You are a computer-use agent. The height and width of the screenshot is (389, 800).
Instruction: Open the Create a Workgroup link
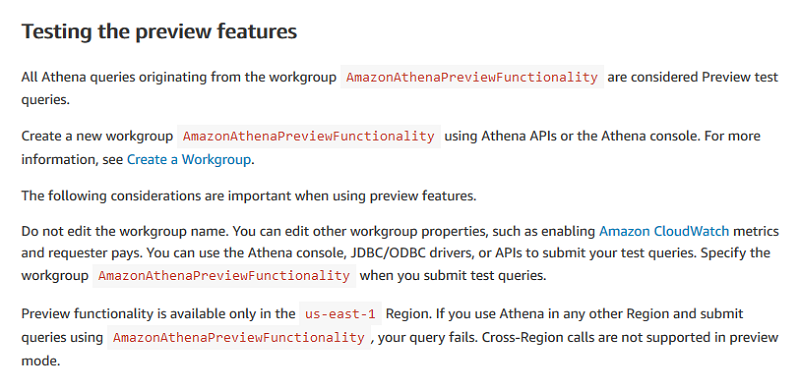189,159
